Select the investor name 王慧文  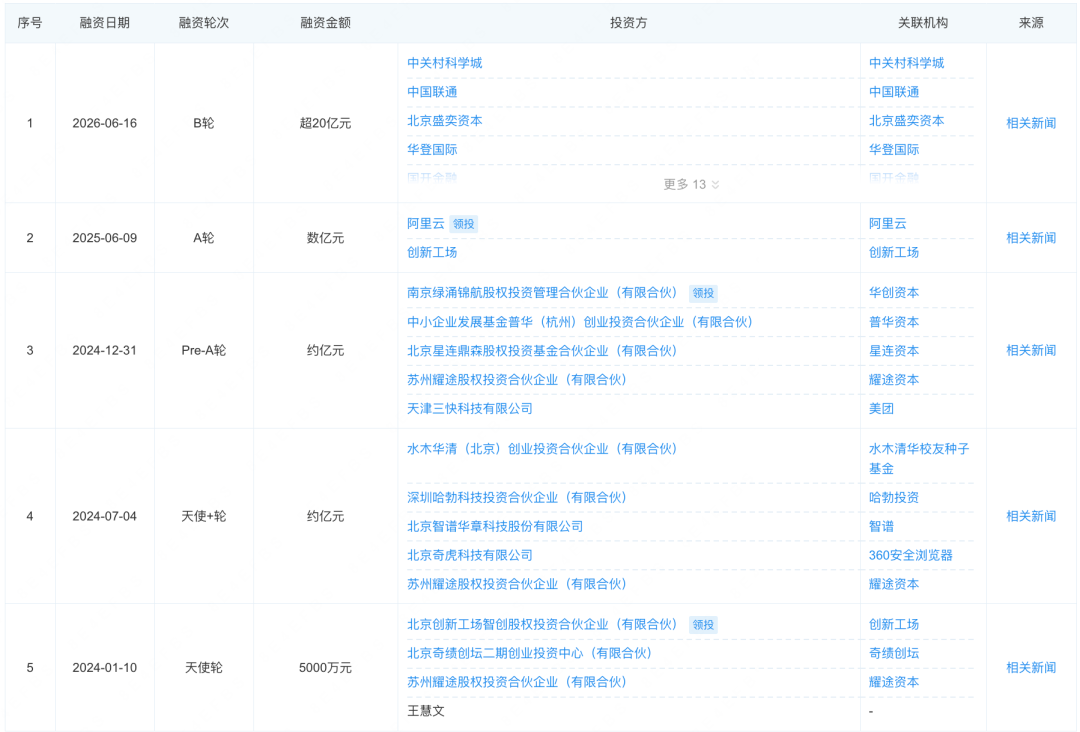pyautogui.click(x=426, y=711)
